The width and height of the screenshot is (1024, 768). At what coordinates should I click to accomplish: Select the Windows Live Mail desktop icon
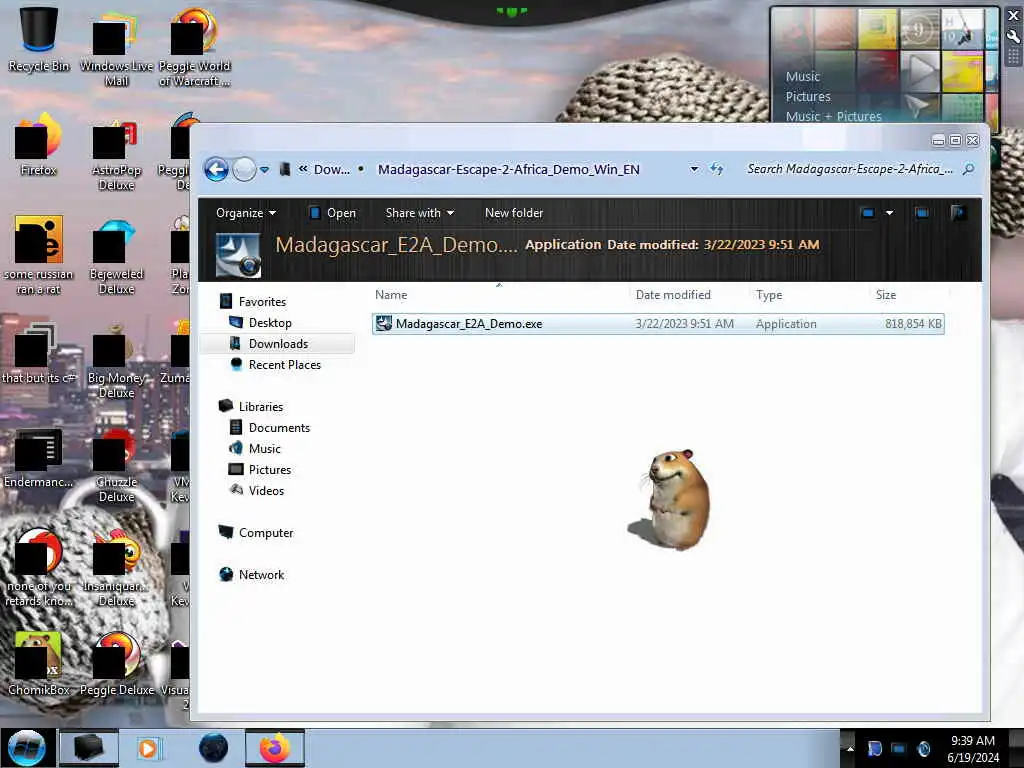point(116,49)
